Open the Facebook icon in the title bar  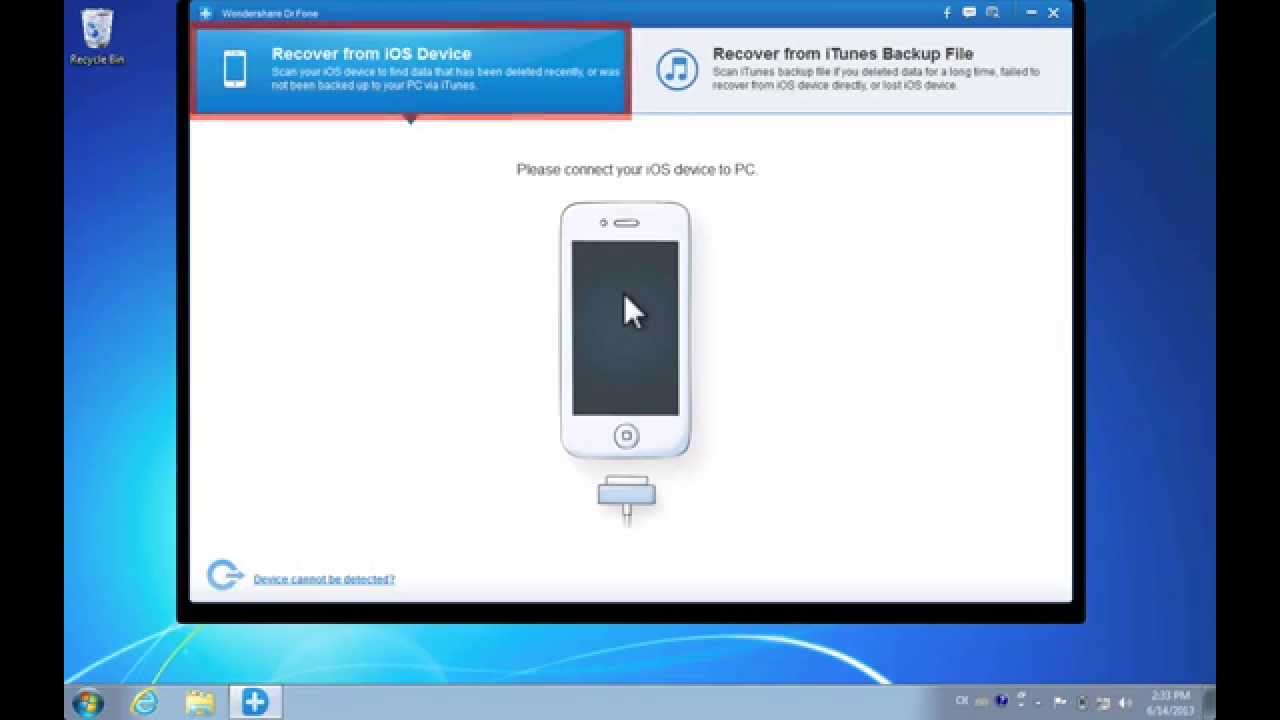(x=947, y=13)
